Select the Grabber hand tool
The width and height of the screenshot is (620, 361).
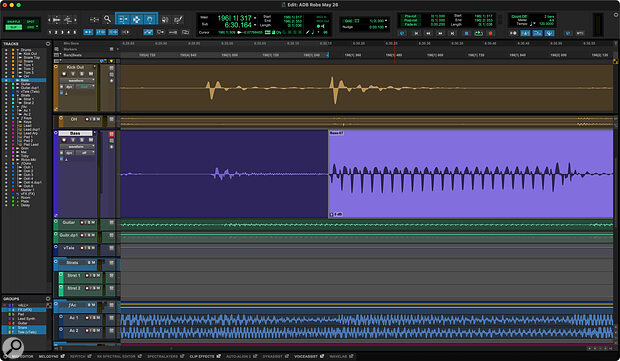point(149,19)
